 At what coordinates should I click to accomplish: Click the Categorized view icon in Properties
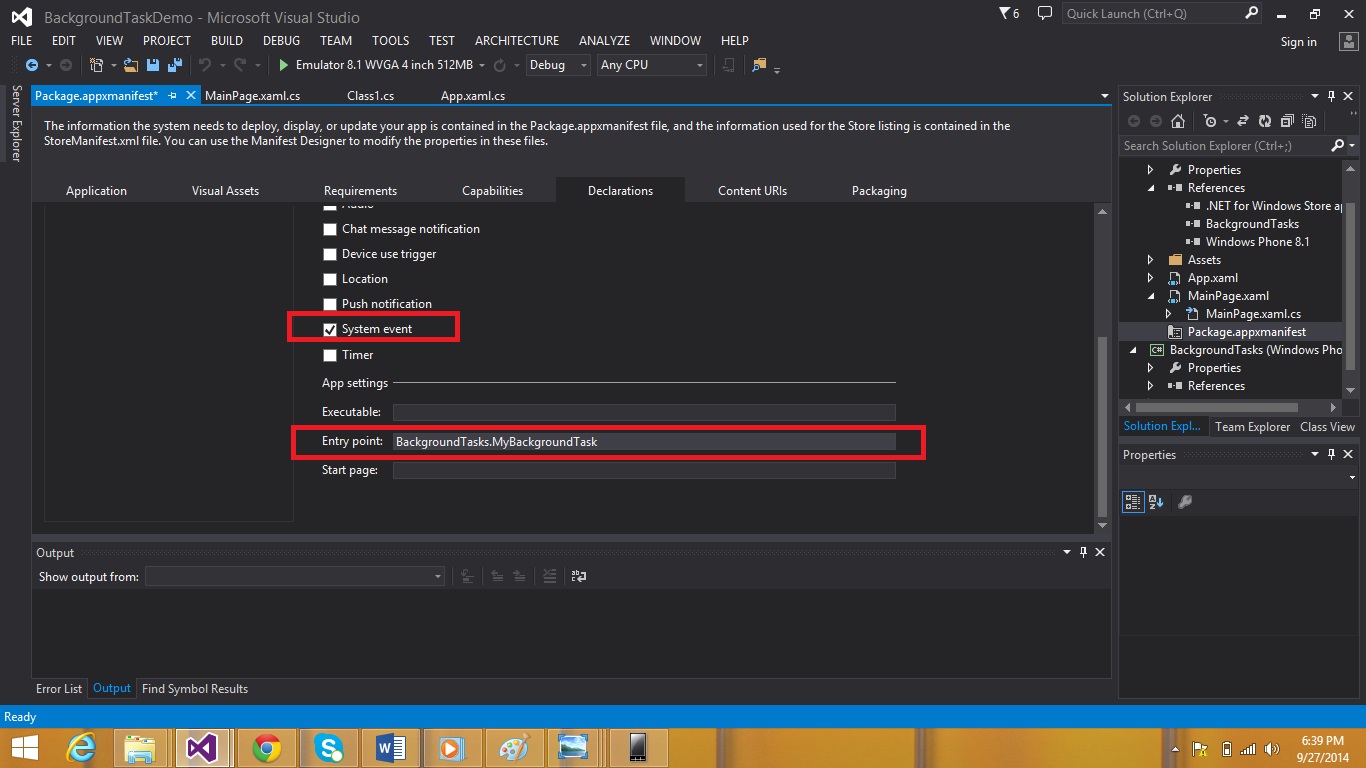pyautogui.click(x=1133, y=502)
